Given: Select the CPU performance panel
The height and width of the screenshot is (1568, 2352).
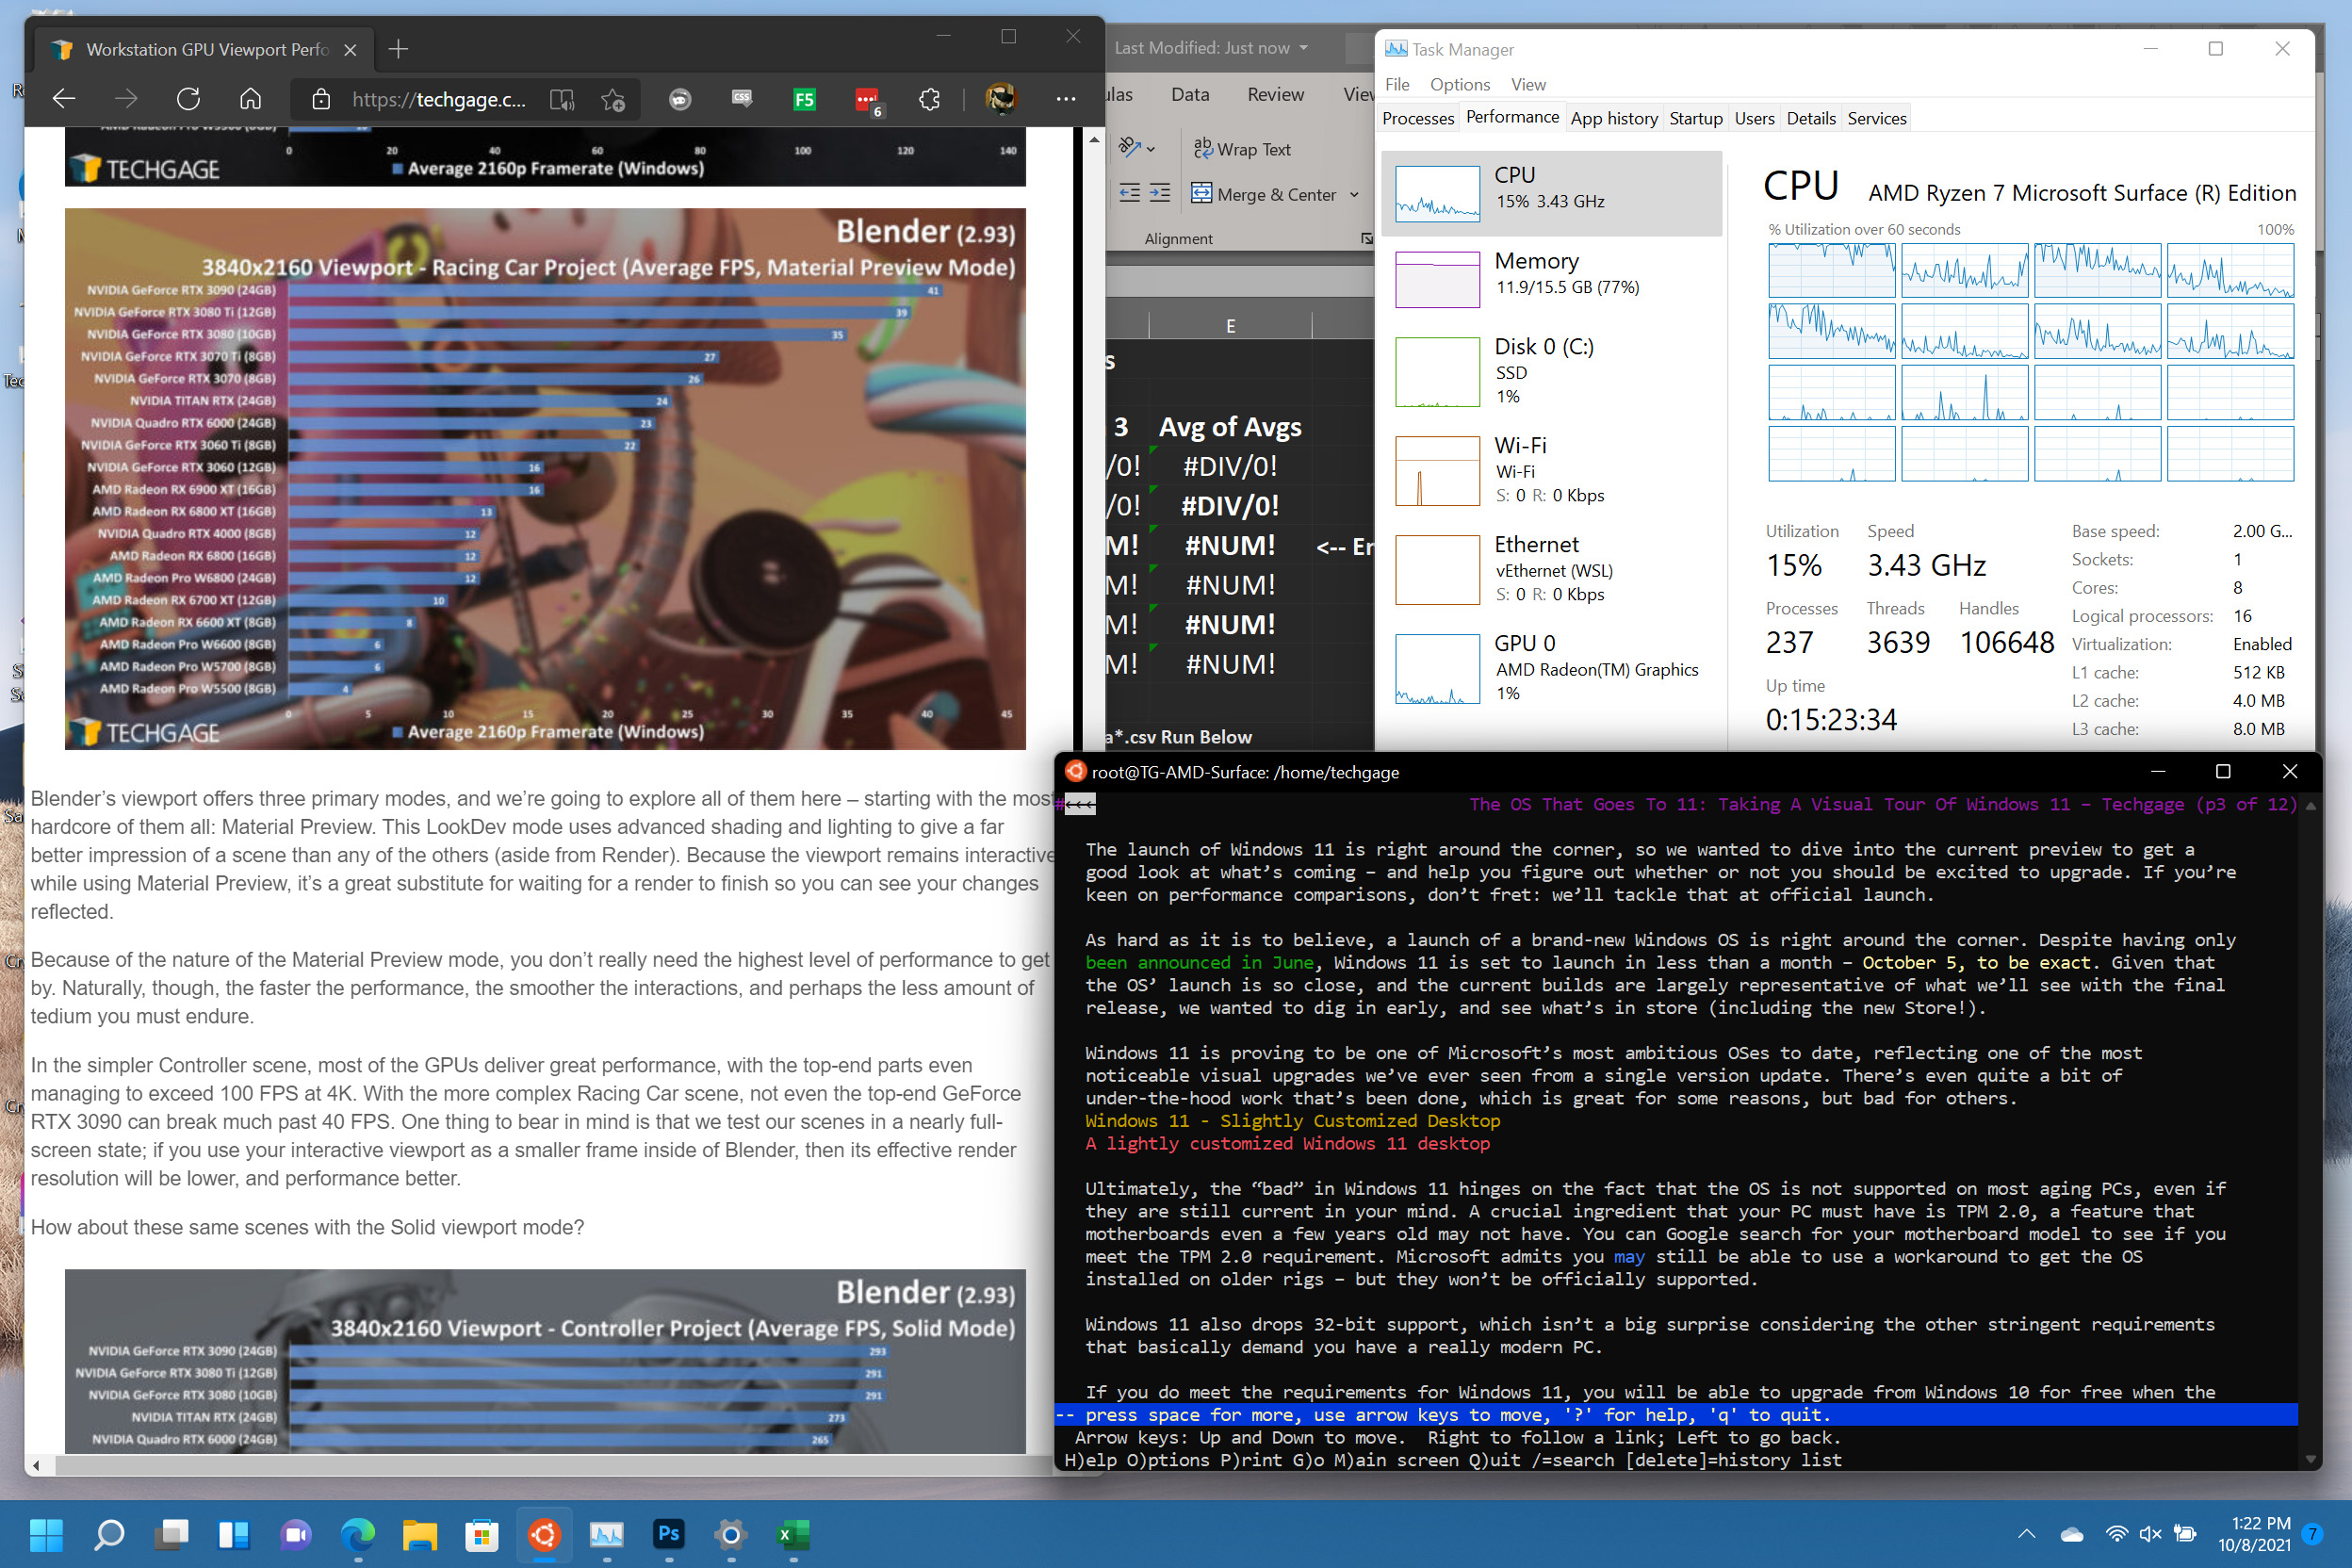Looking at the screenshot, I should click(x=1551, y=193).
